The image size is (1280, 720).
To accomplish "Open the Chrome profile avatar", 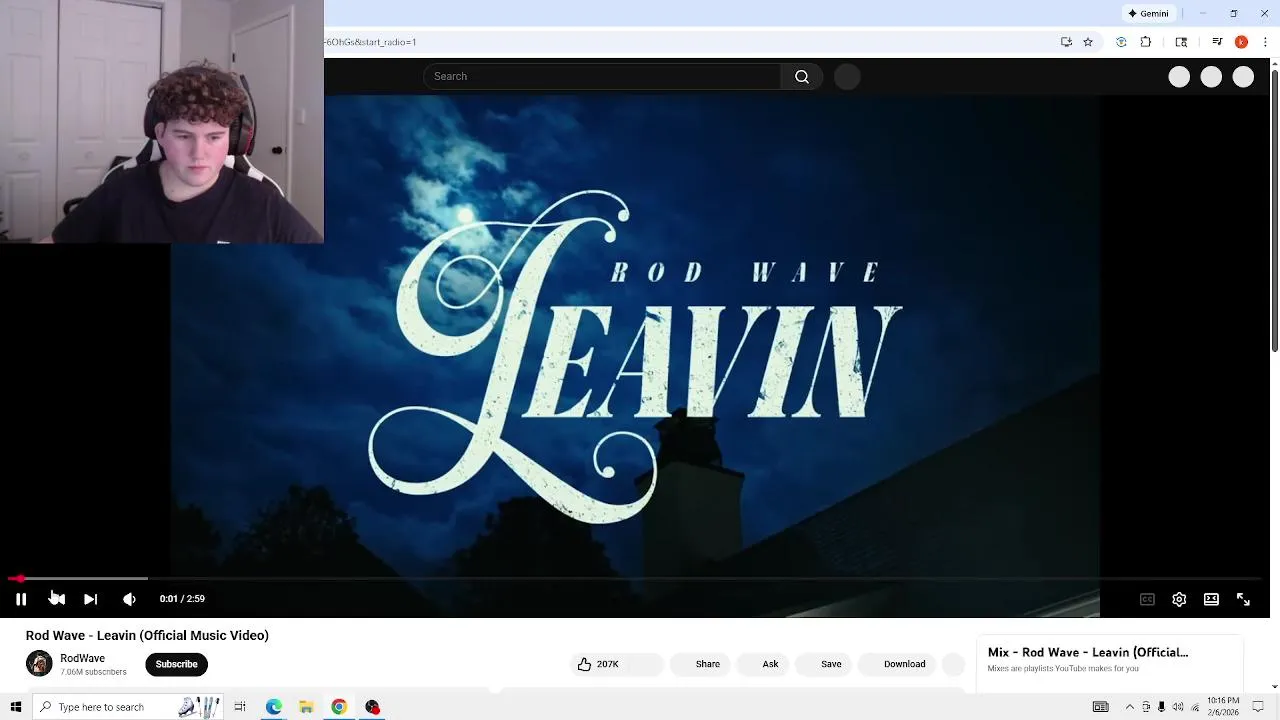I will (1241, 42).
